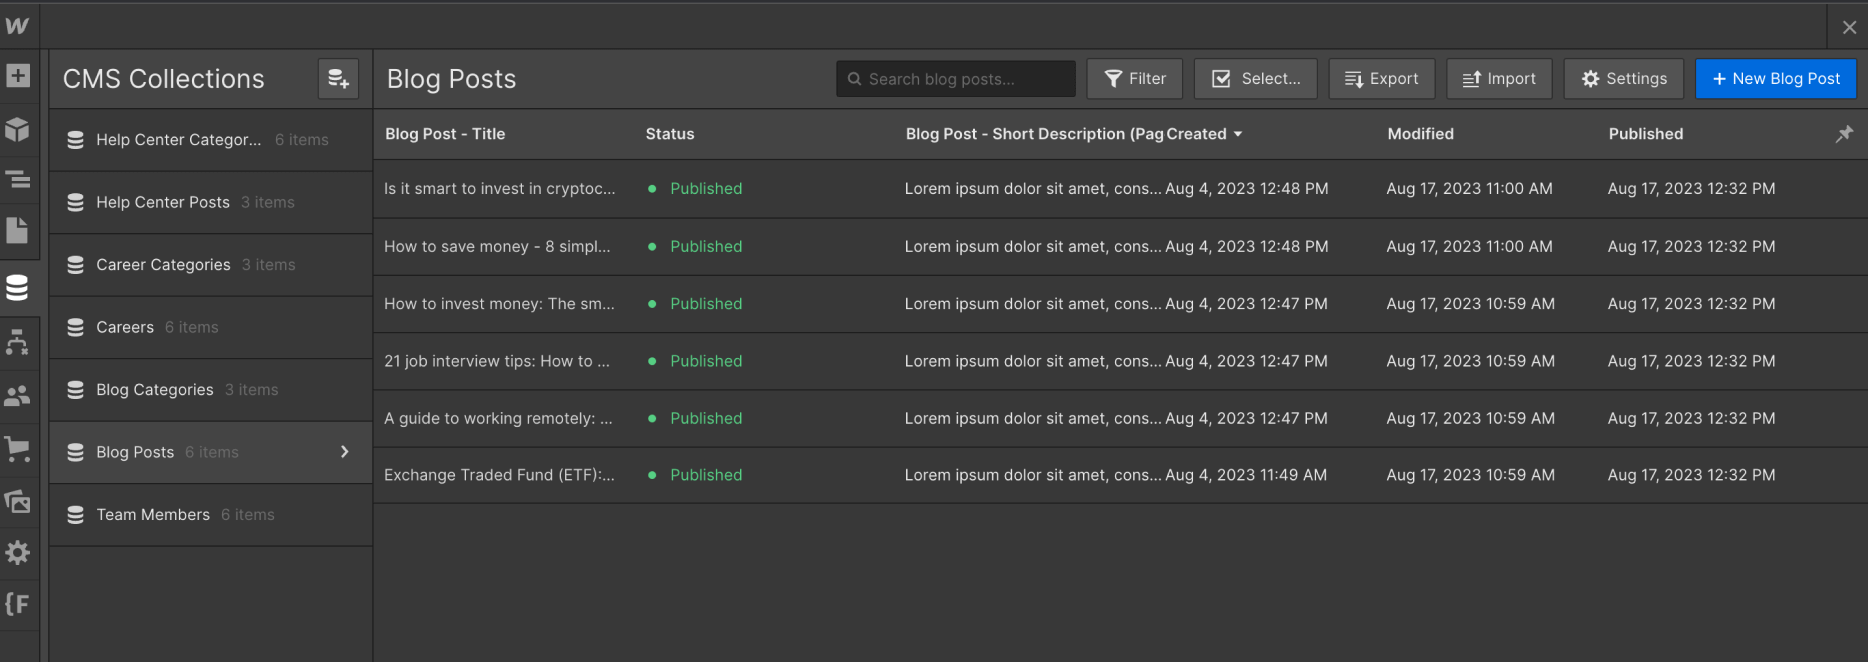Screen dimensions: 1868x662
Task: Open the Ecommerce cart sidebar icon
Action: tap(18, 449)
